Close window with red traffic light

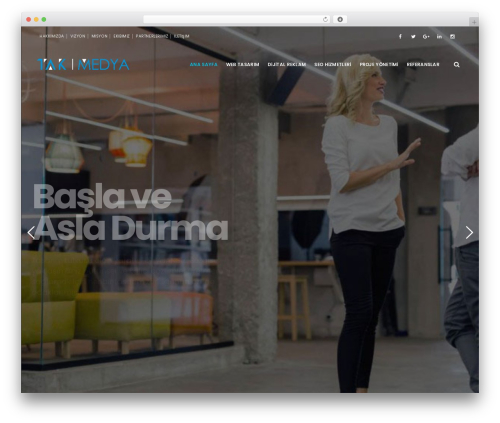pyautogui.click(x=29, y=19)
